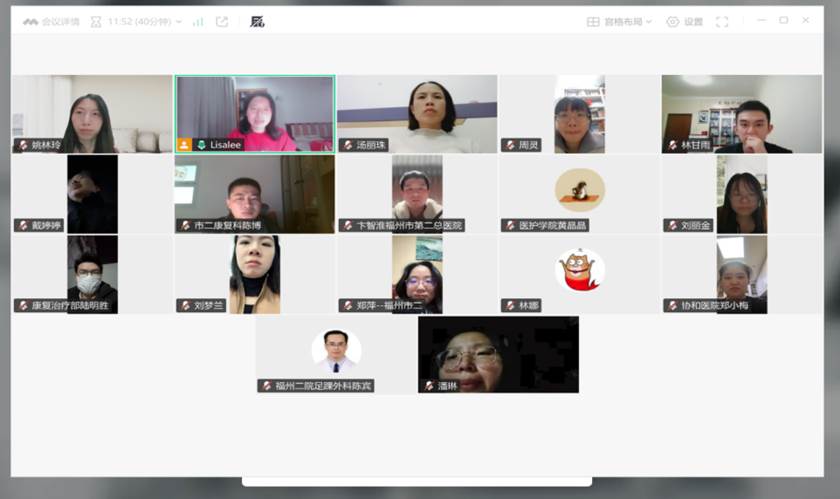Click the share/pop-out icon in top bar
Viewport: 840px width, 499px height.
point(222,21)
